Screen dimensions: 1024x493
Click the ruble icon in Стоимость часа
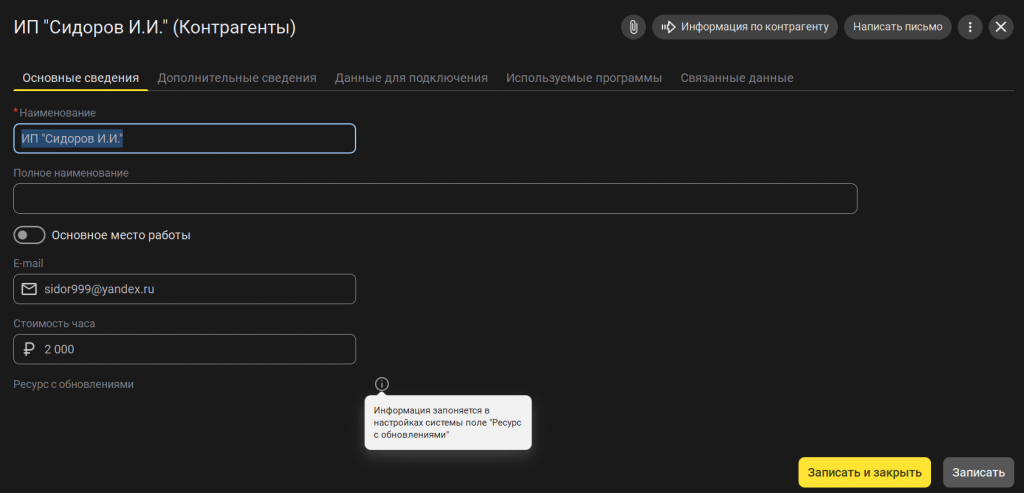[29, 349]
